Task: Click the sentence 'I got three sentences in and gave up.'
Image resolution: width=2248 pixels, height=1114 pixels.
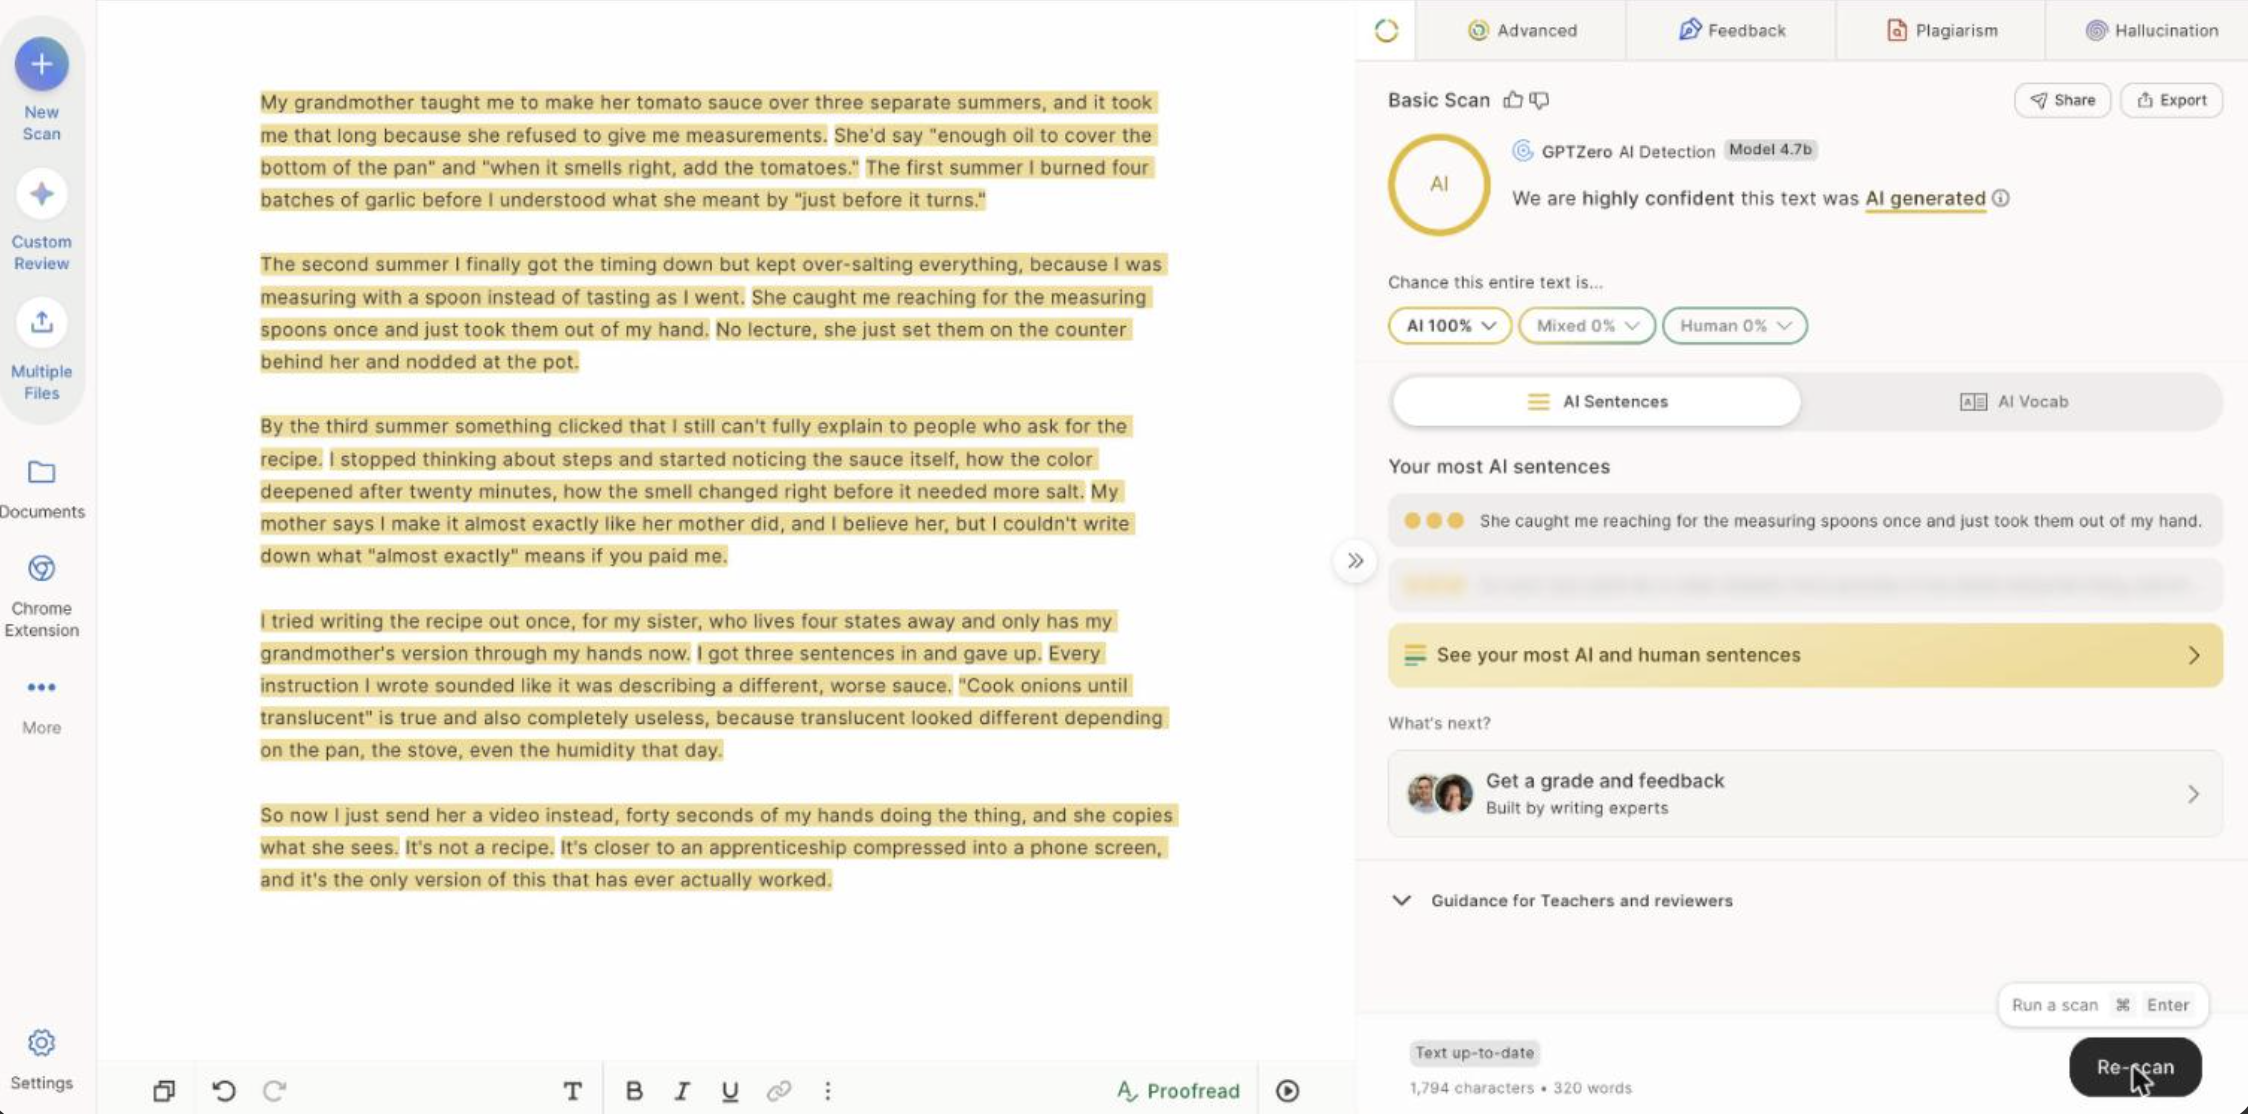Action: pos(868,654)
